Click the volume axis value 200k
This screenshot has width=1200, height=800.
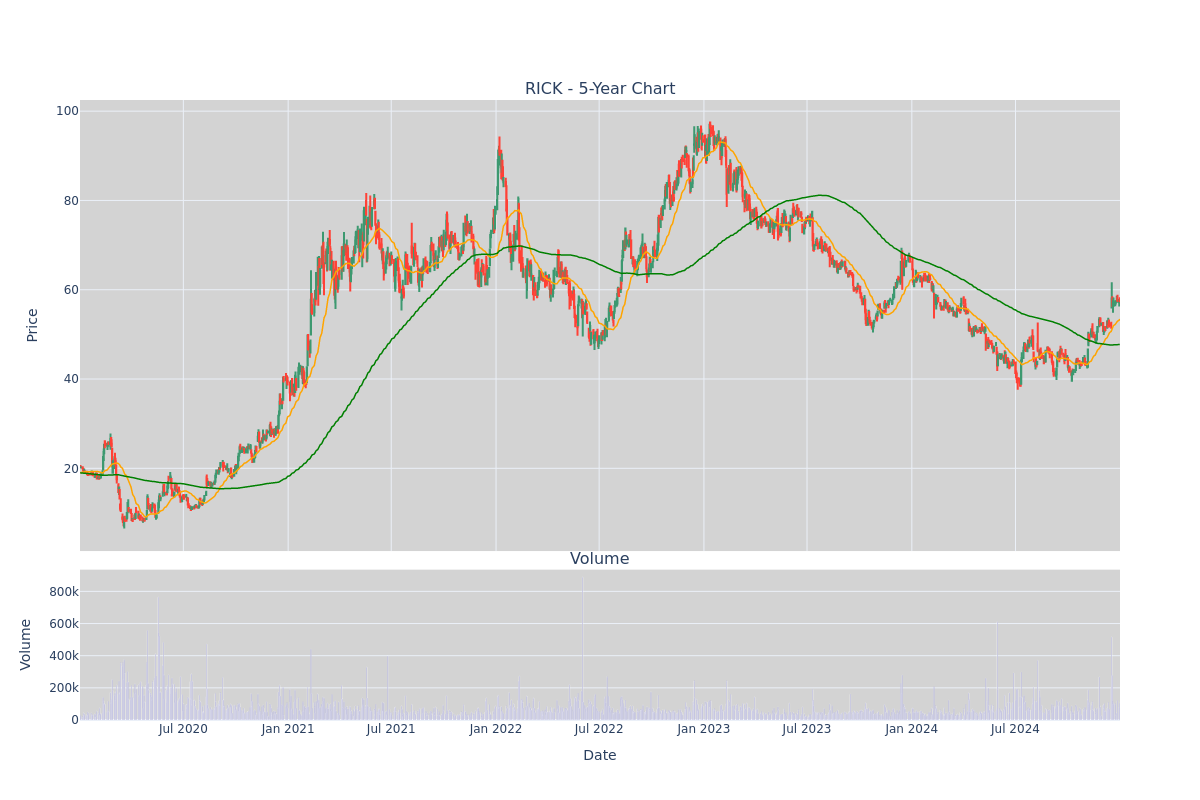click(63, 688)
